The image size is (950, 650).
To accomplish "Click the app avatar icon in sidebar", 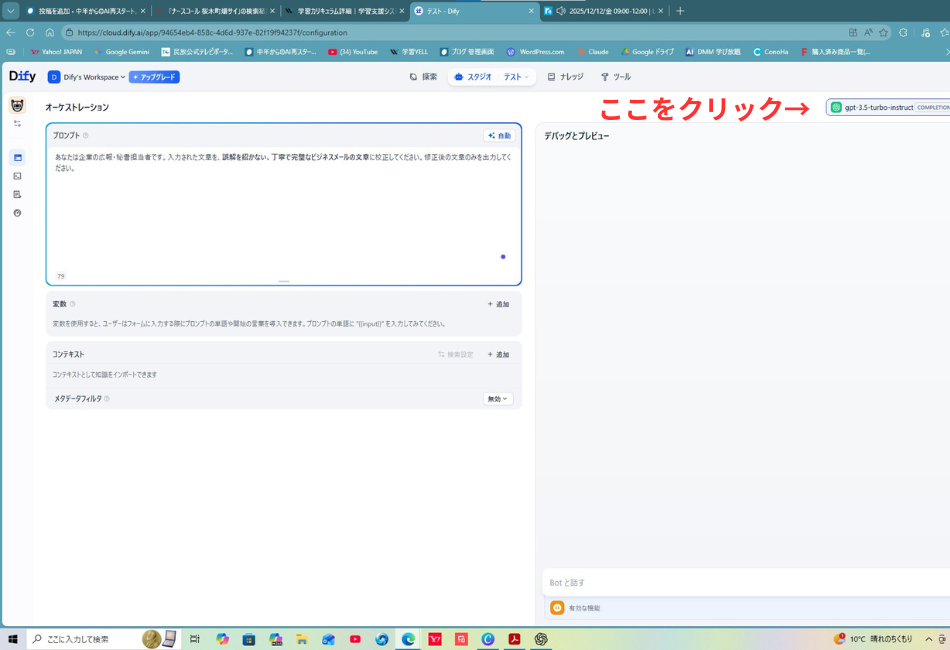I will tap(17, 103).
